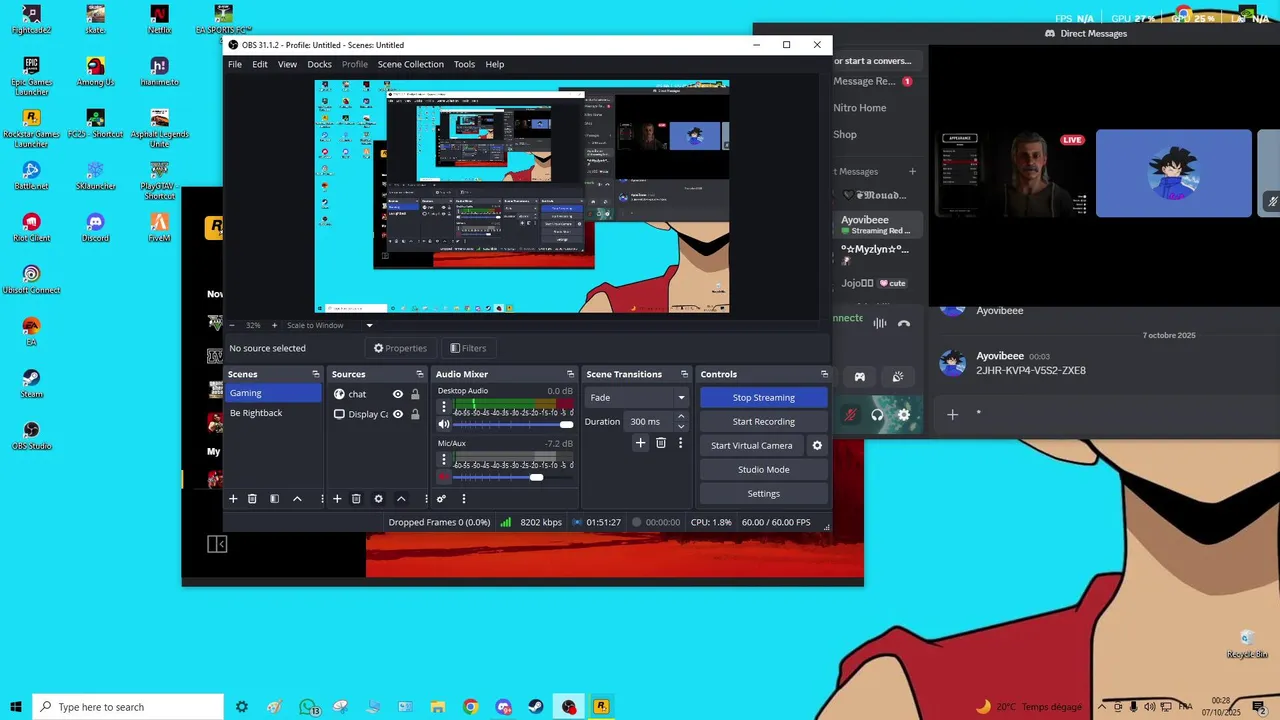The image size is (1280, 720).
Task: Zoom out the preview with minus button
Action: (232, 325)
